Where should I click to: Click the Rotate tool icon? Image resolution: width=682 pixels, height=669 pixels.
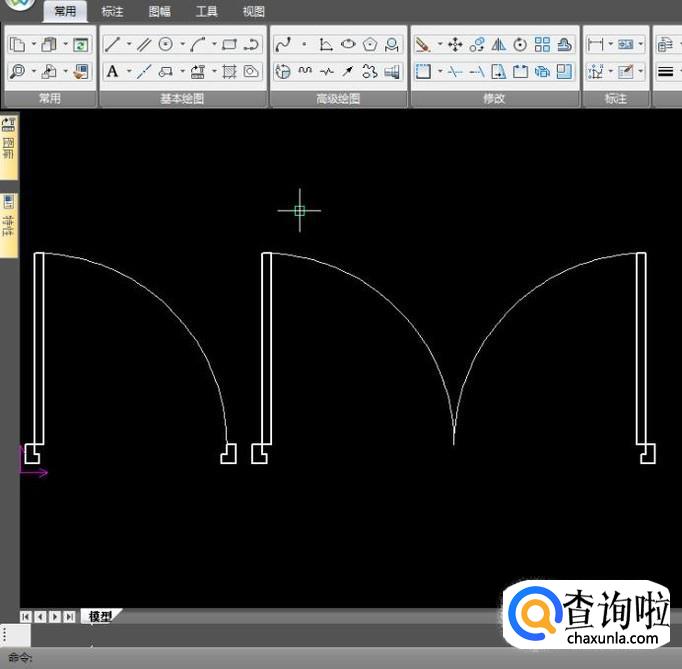pos(520,45)
